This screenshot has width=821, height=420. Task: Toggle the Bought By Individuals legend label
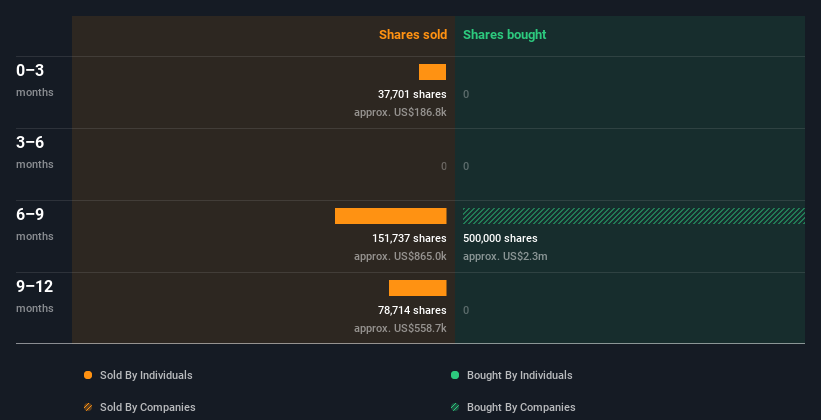(519, 375)
